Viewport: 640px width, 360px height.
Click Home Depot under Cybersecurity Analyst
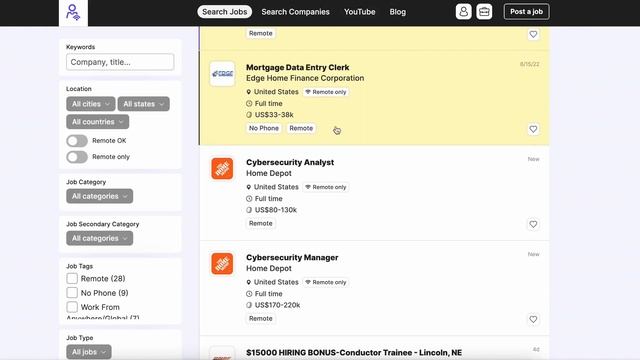coord(269,173)
